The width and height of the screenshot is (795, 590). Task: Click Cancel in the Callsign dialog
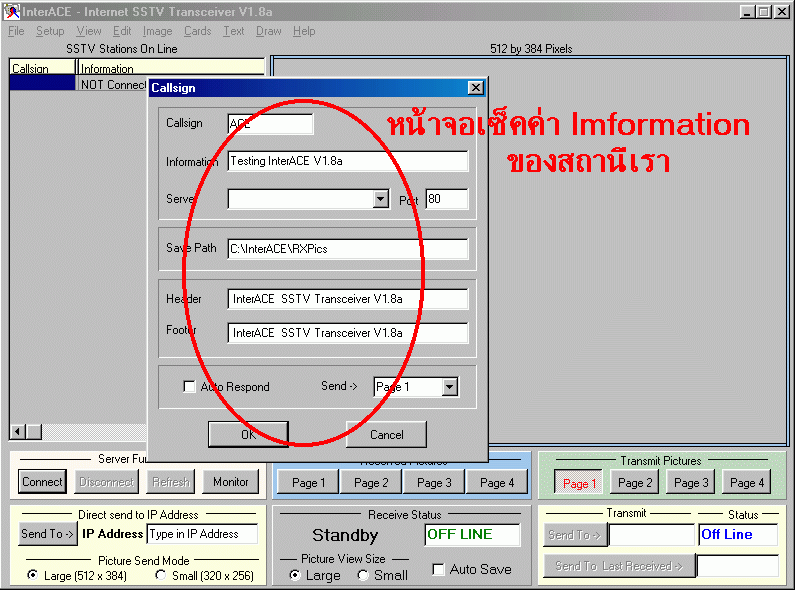(386, 434)
